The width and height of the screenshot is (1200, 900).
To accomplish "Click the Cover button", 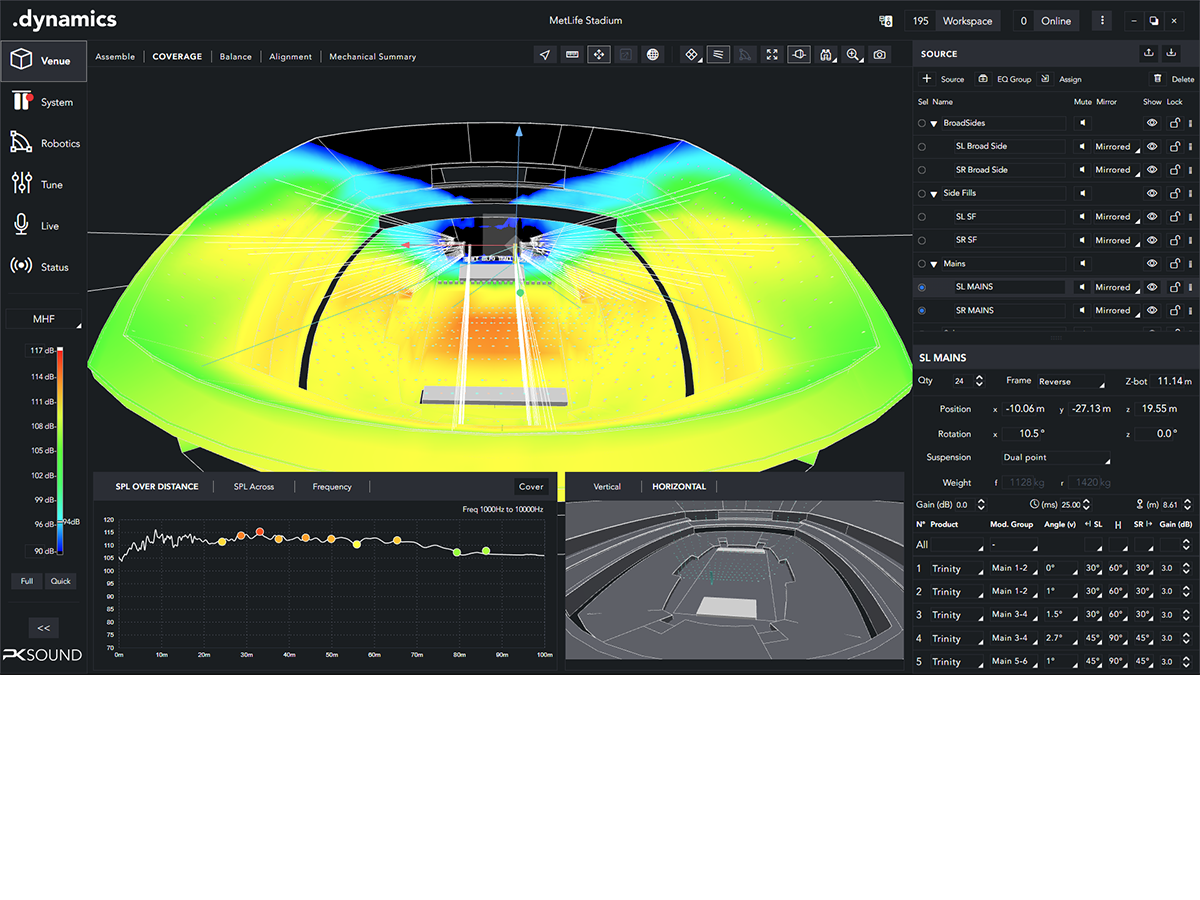I will pos(531,486).
